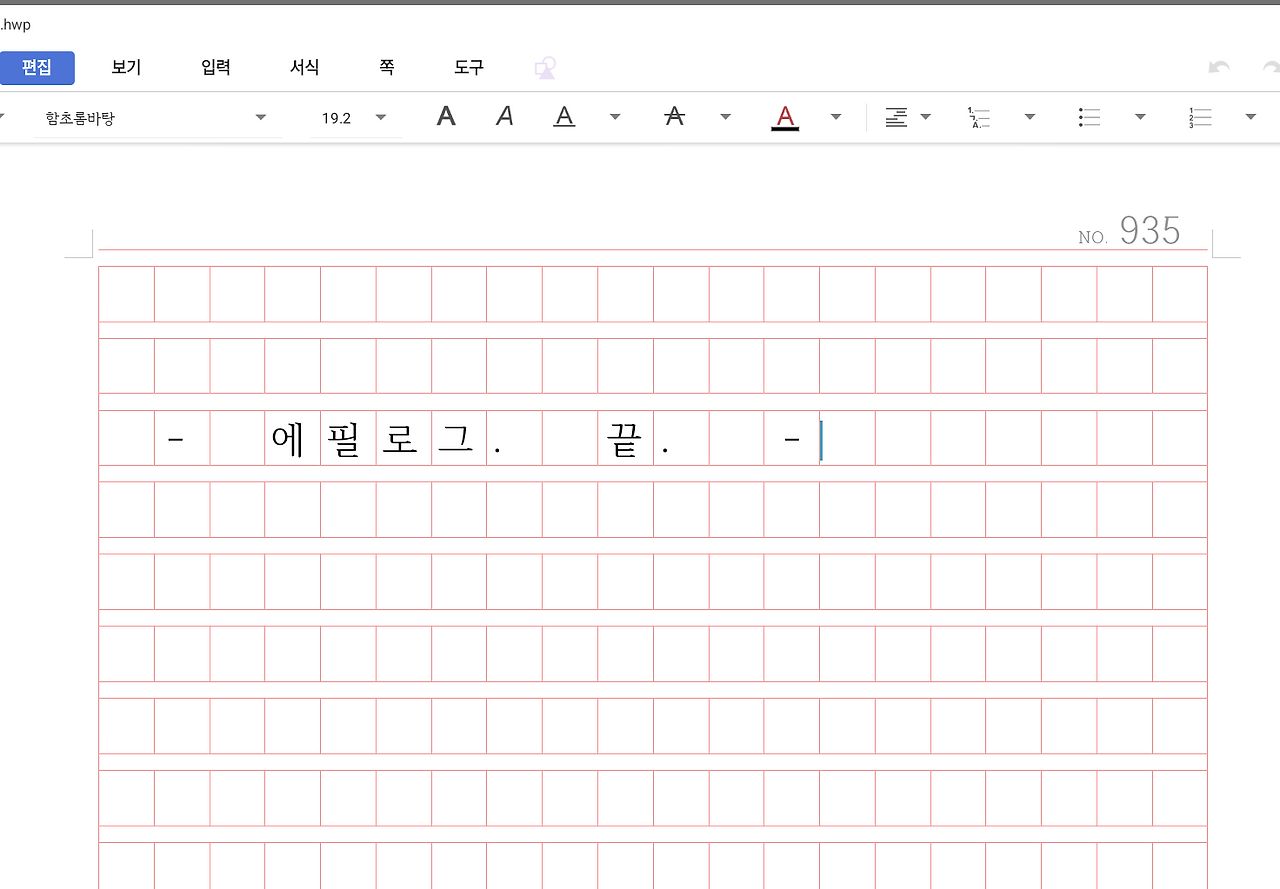Expand bulleted list dropdown arrow
The width and height of the screenshot is (1280, 889).
coord(1140,117)
